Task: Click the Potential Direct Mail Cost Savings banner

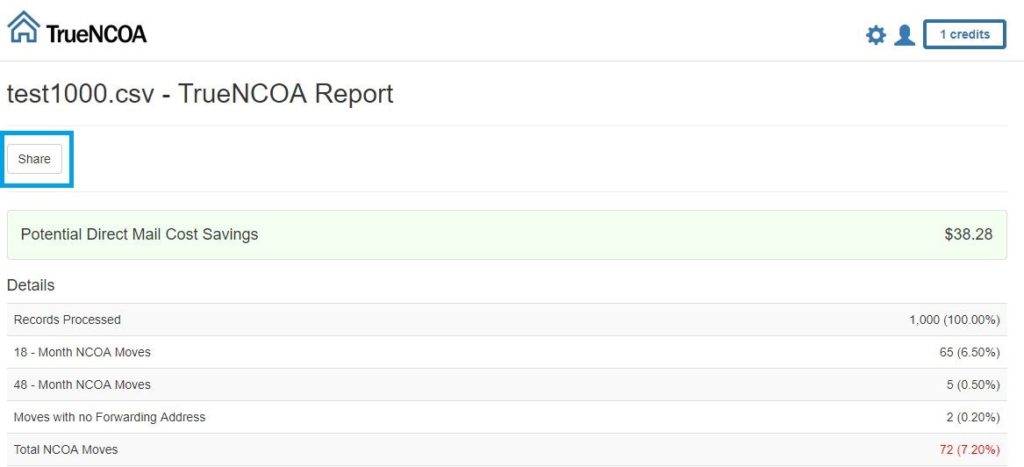Action: tap(507, 234)
